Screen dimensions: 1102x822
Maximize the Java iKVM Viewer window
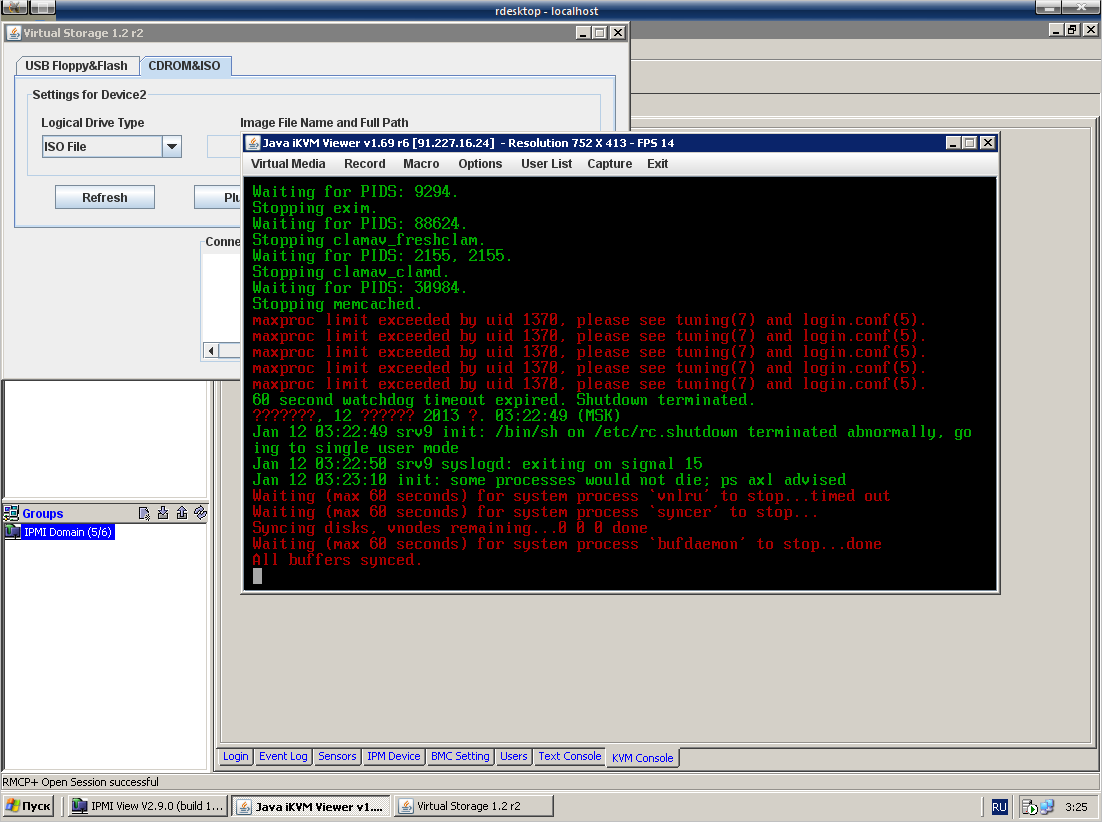970,143
